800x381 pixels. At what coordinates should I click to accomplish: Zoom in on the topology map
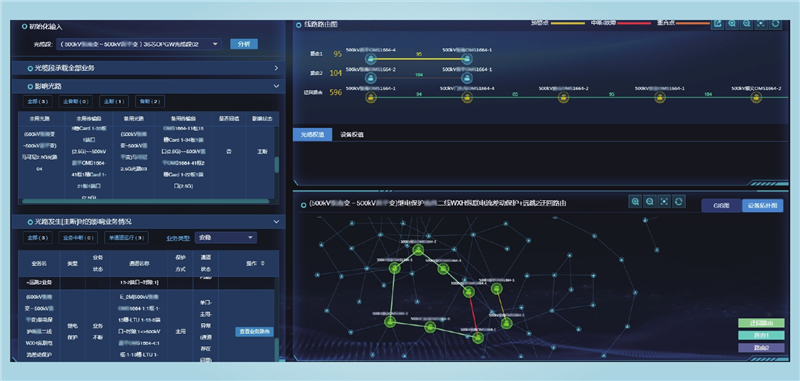[635, 201]
